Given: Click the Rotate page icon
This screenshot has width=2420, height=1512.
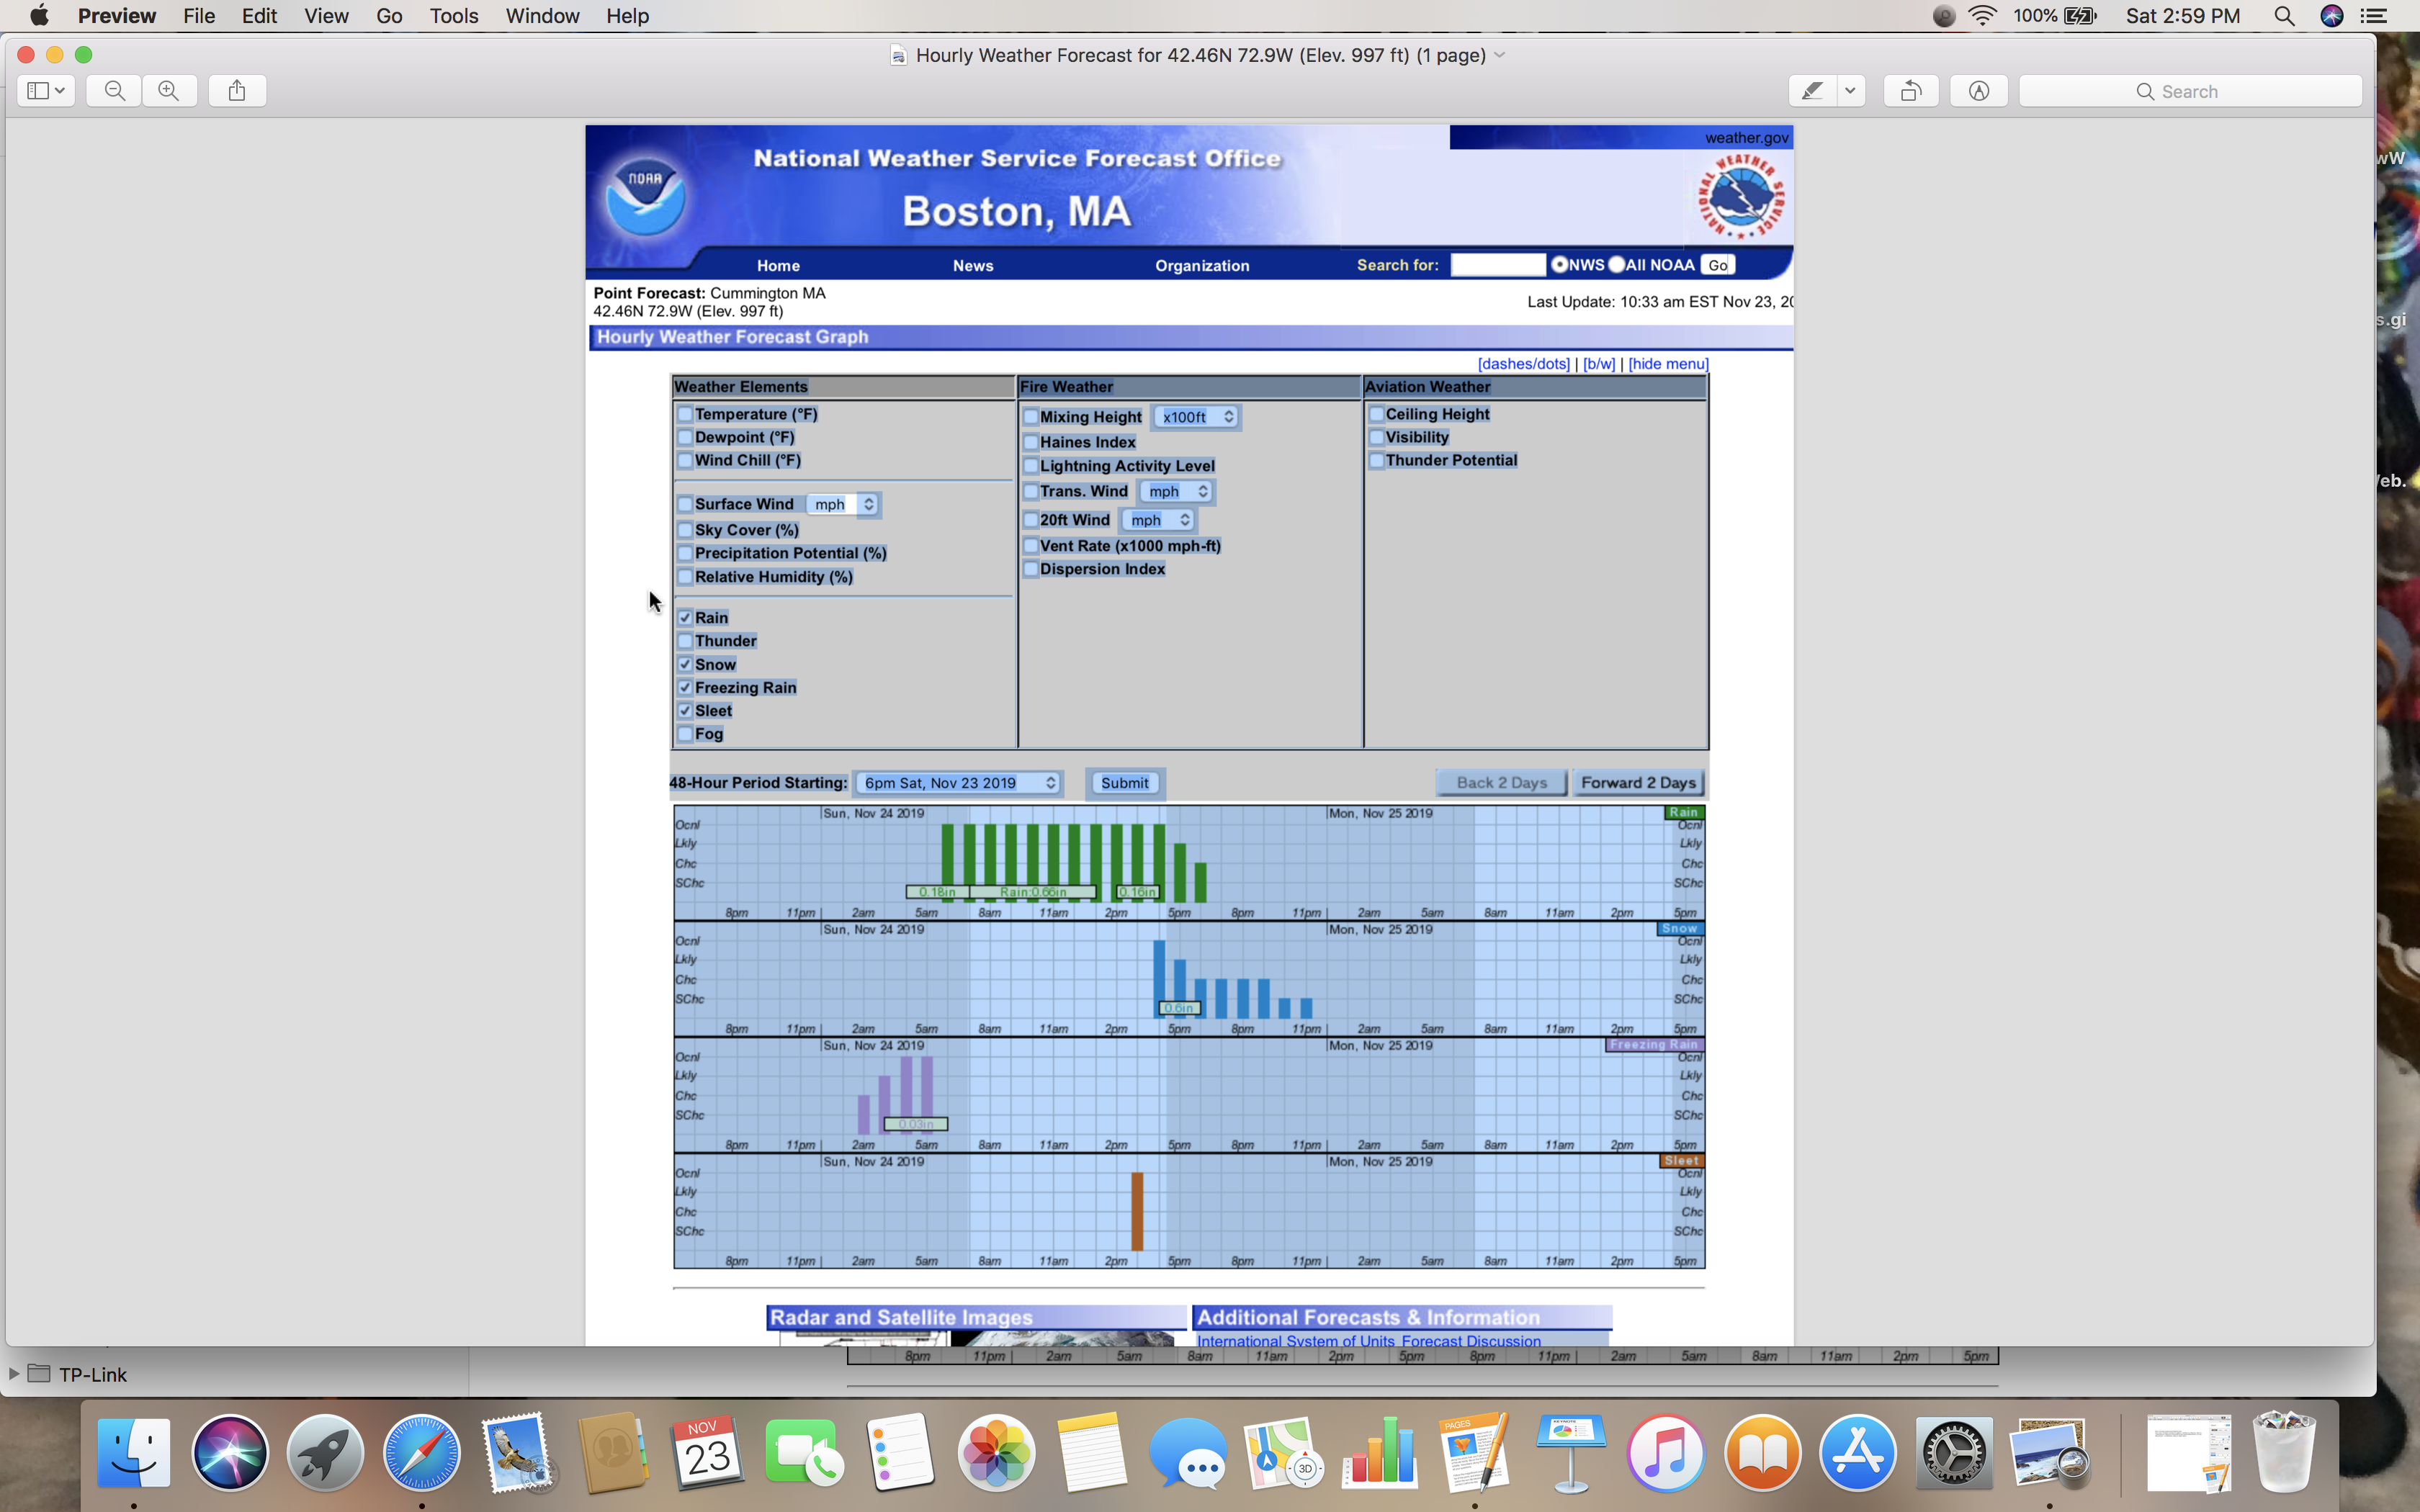Looking at the screenshot, I should point(1910,91).
